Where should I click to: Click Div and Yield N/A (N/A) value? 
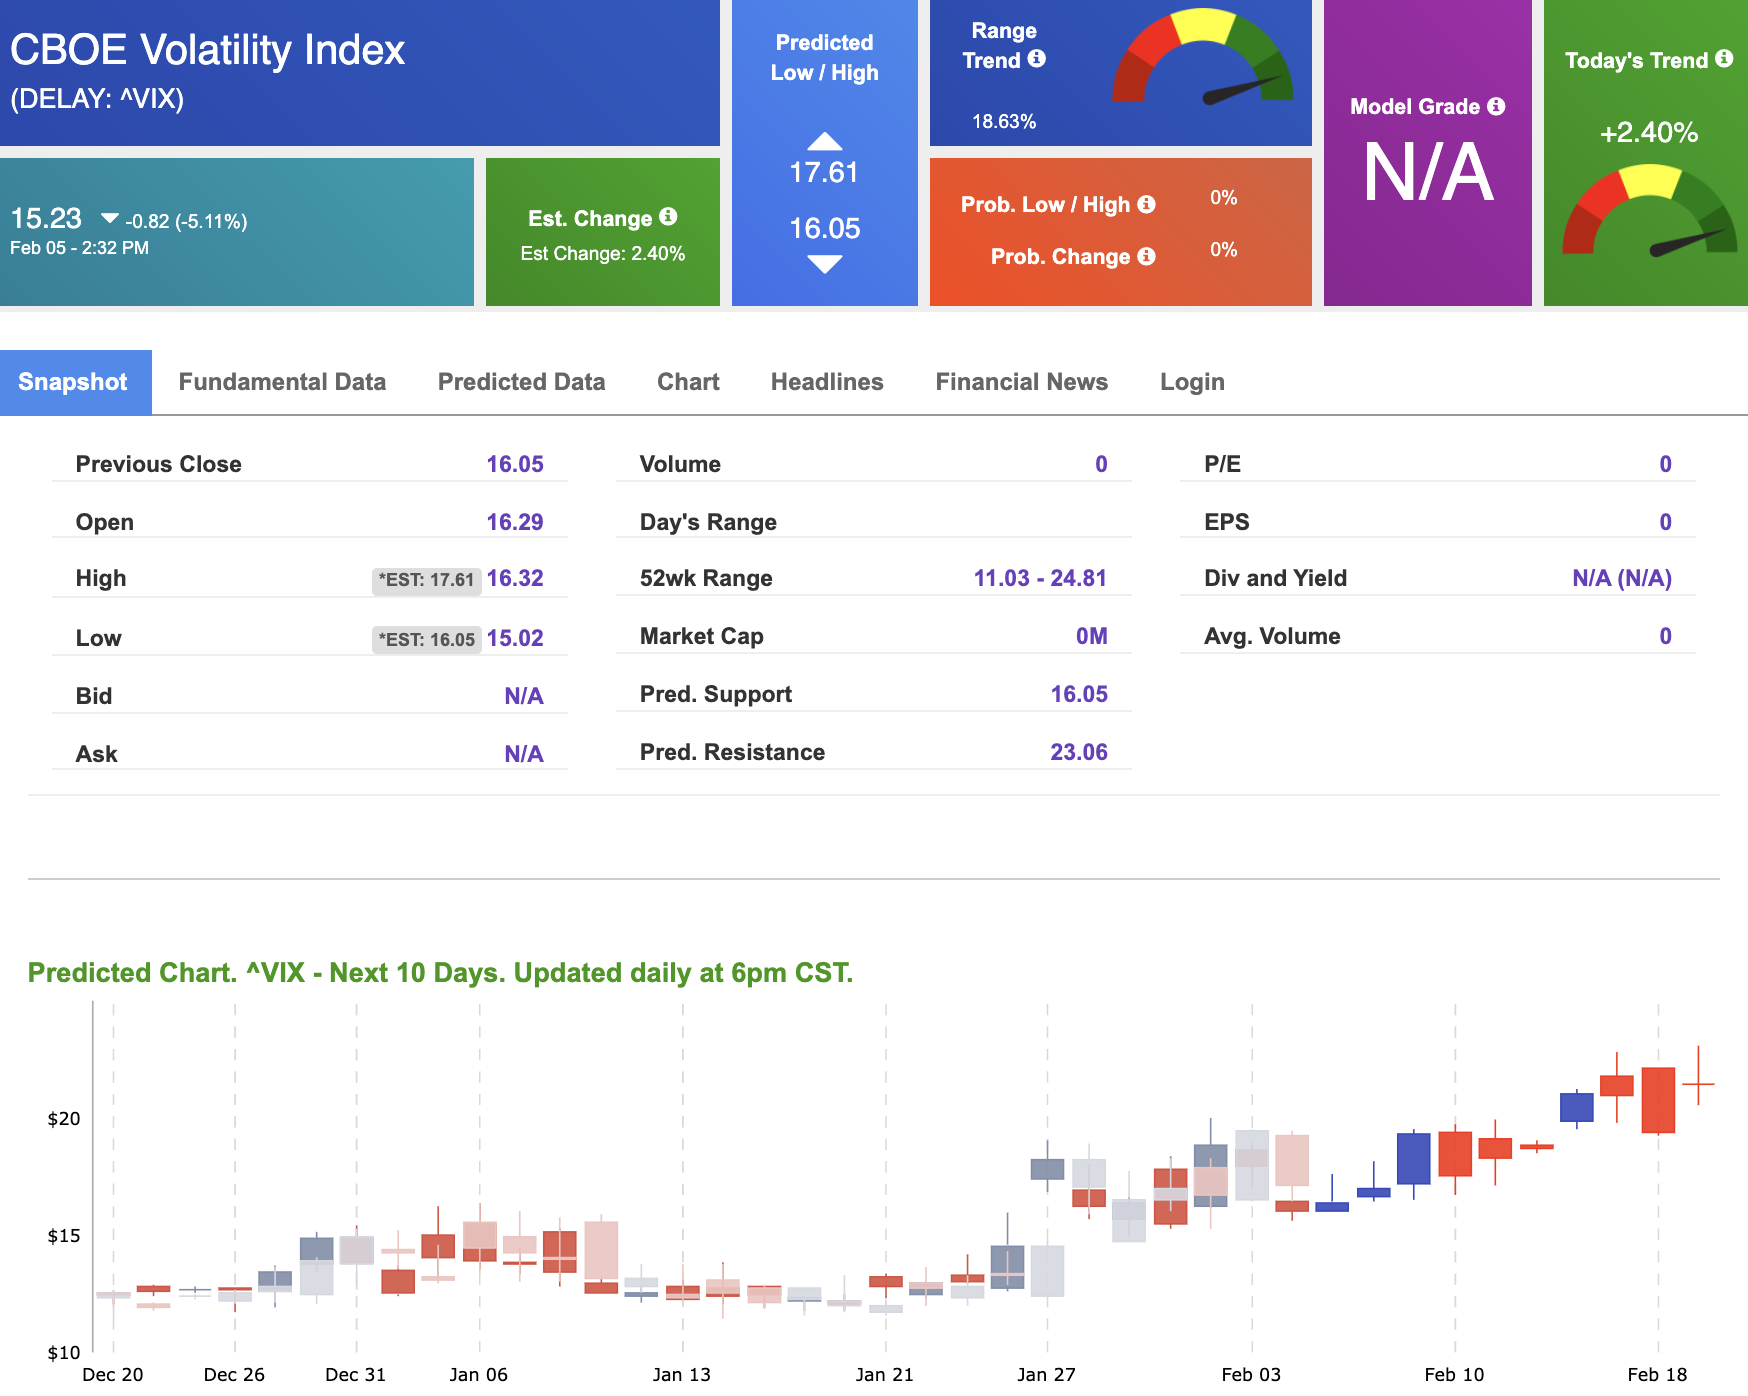pos(1622,578)
